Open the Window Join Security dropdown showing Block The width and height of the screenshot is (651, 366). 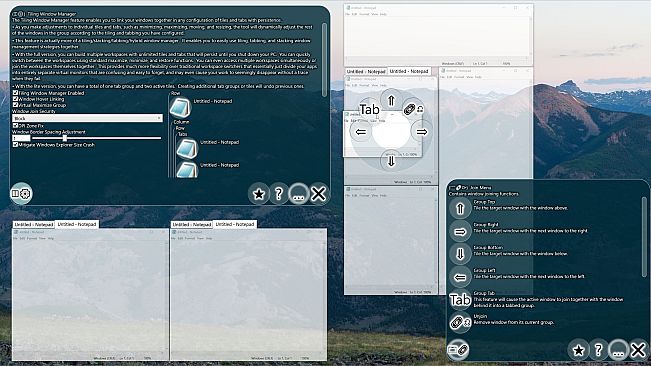[87, 118]
